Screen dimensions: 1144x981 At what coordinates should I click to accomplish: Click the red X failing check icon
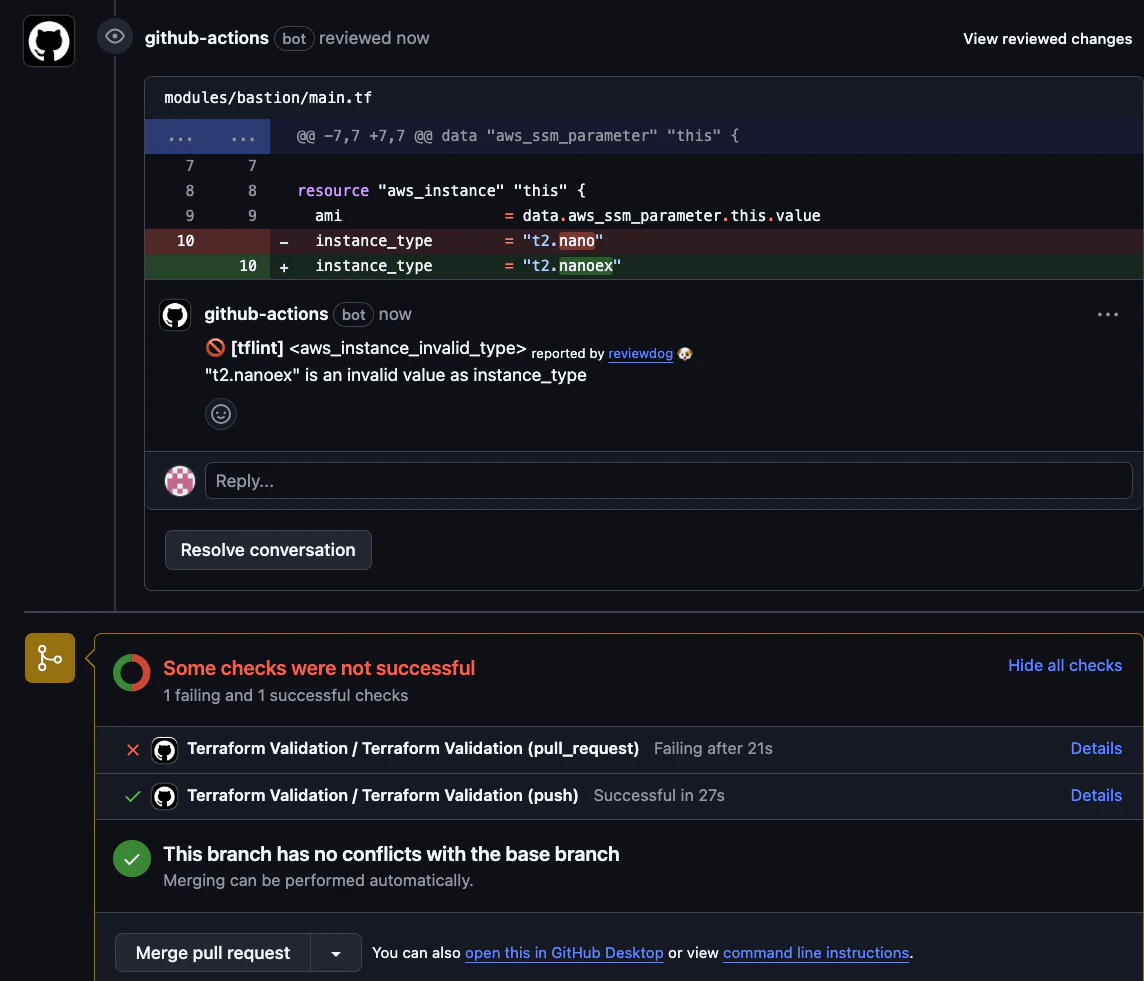click(x=133, y=750)
